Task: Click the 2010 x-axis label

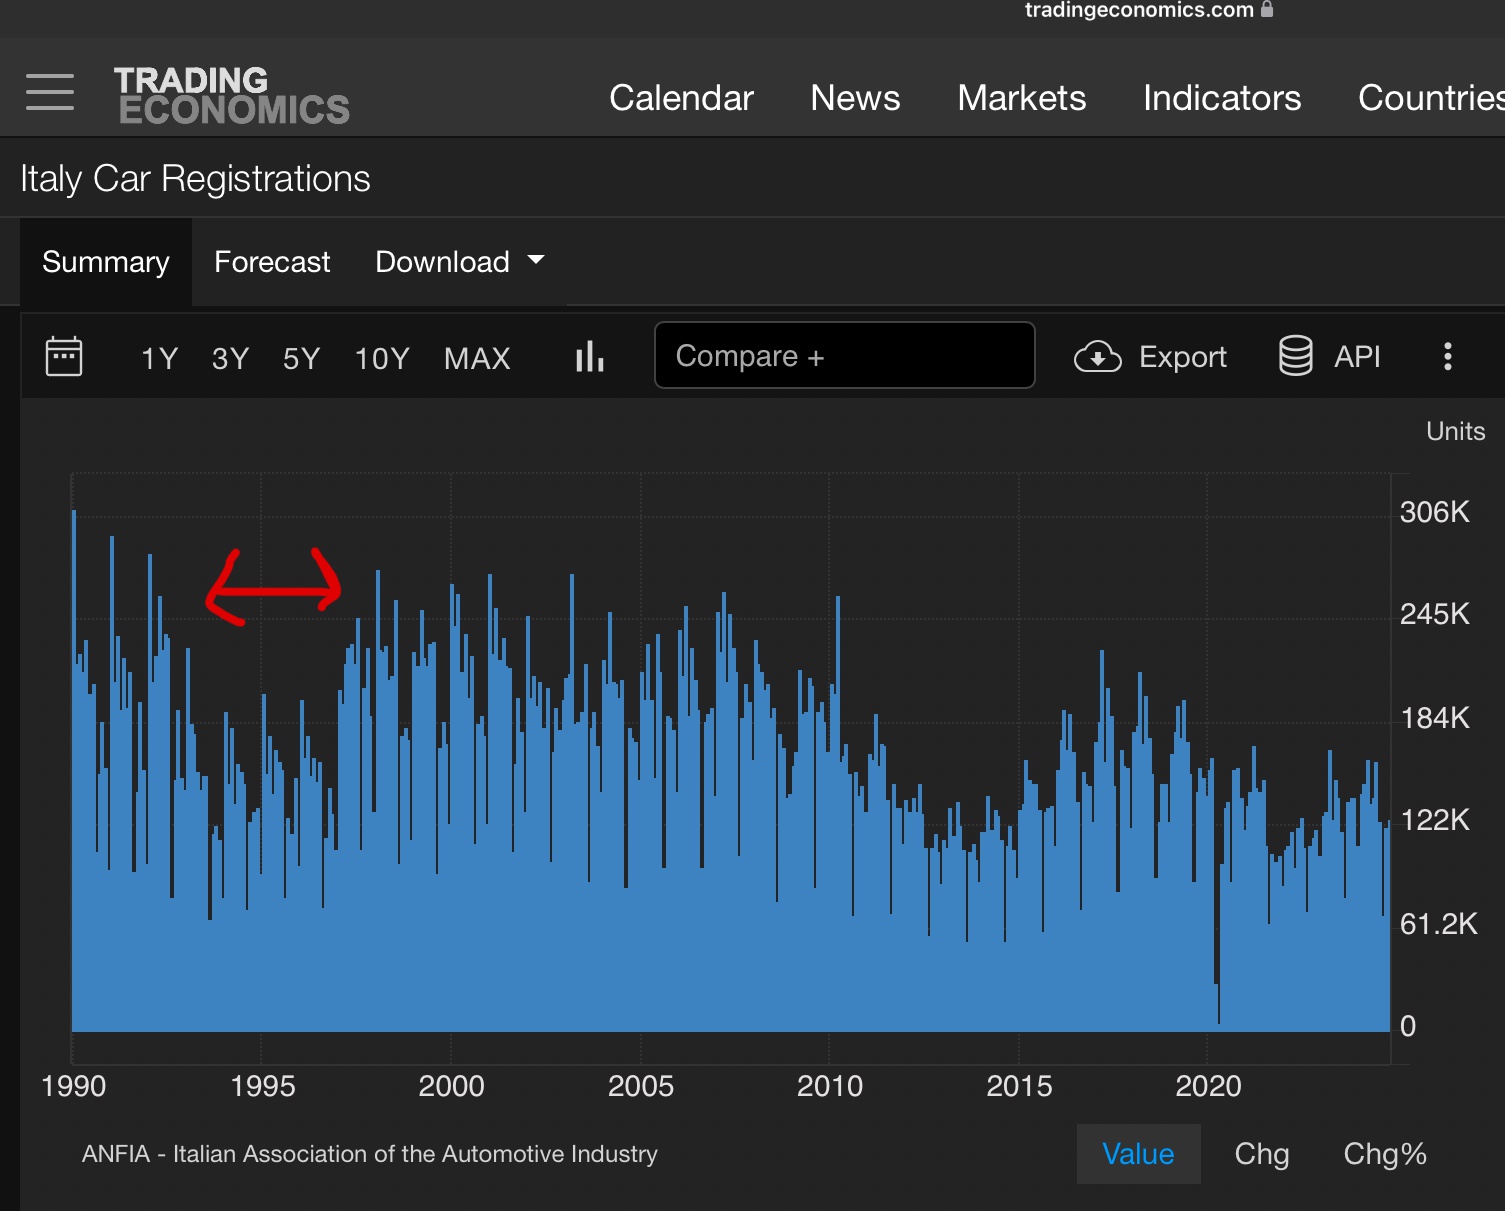Action: tap(829, 1086)
